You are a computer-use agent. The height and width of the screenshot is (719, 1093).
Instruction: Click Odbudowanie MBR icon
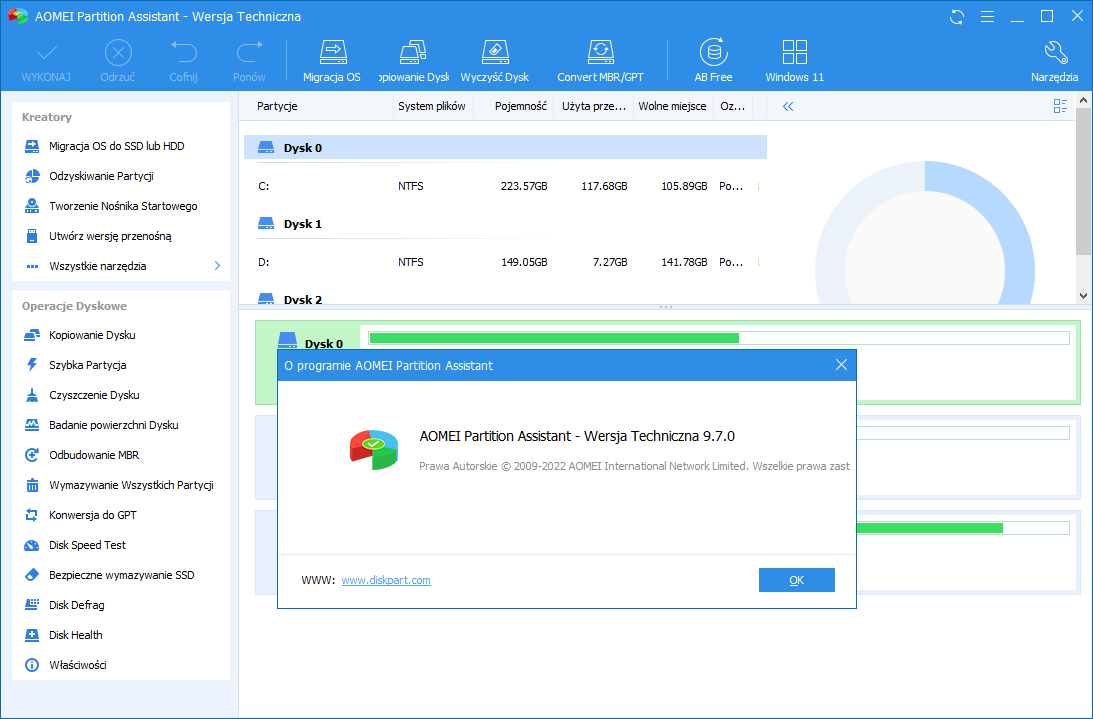[32, 455]
